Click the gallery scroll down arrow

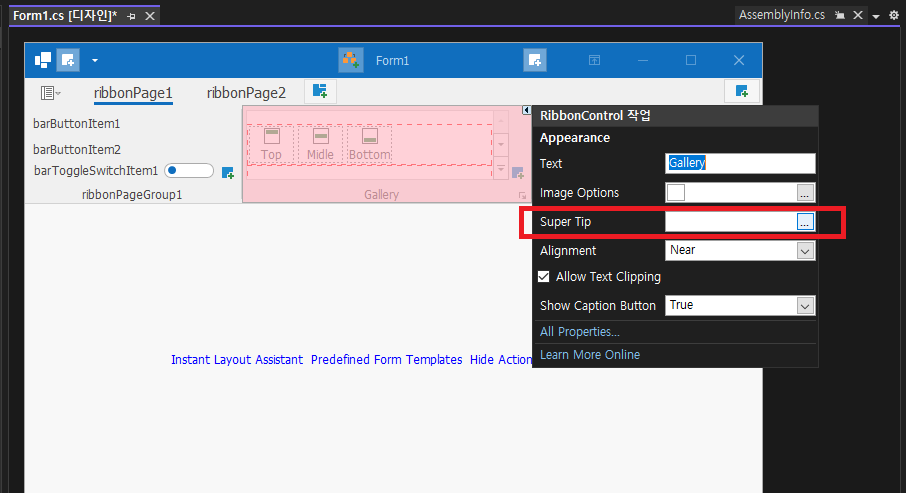501,144
